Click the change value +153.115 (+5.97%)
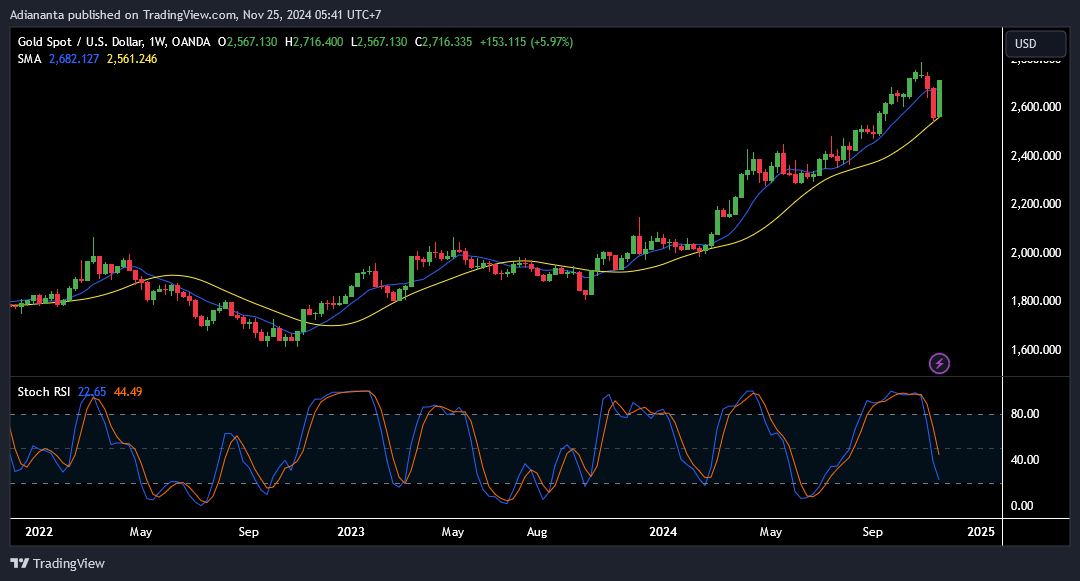Screen dimensions: 1080x581 point(526,42)
